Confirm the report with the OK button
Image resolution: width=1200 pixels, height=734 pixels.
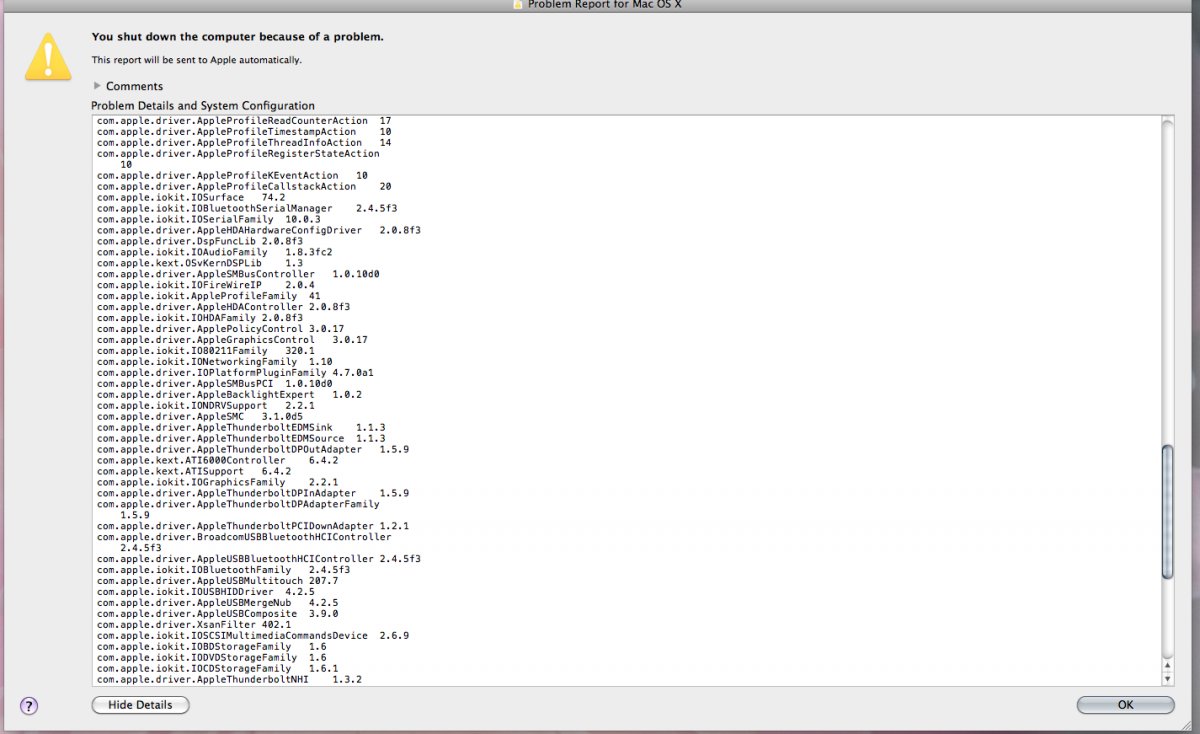pos(1126,705)
